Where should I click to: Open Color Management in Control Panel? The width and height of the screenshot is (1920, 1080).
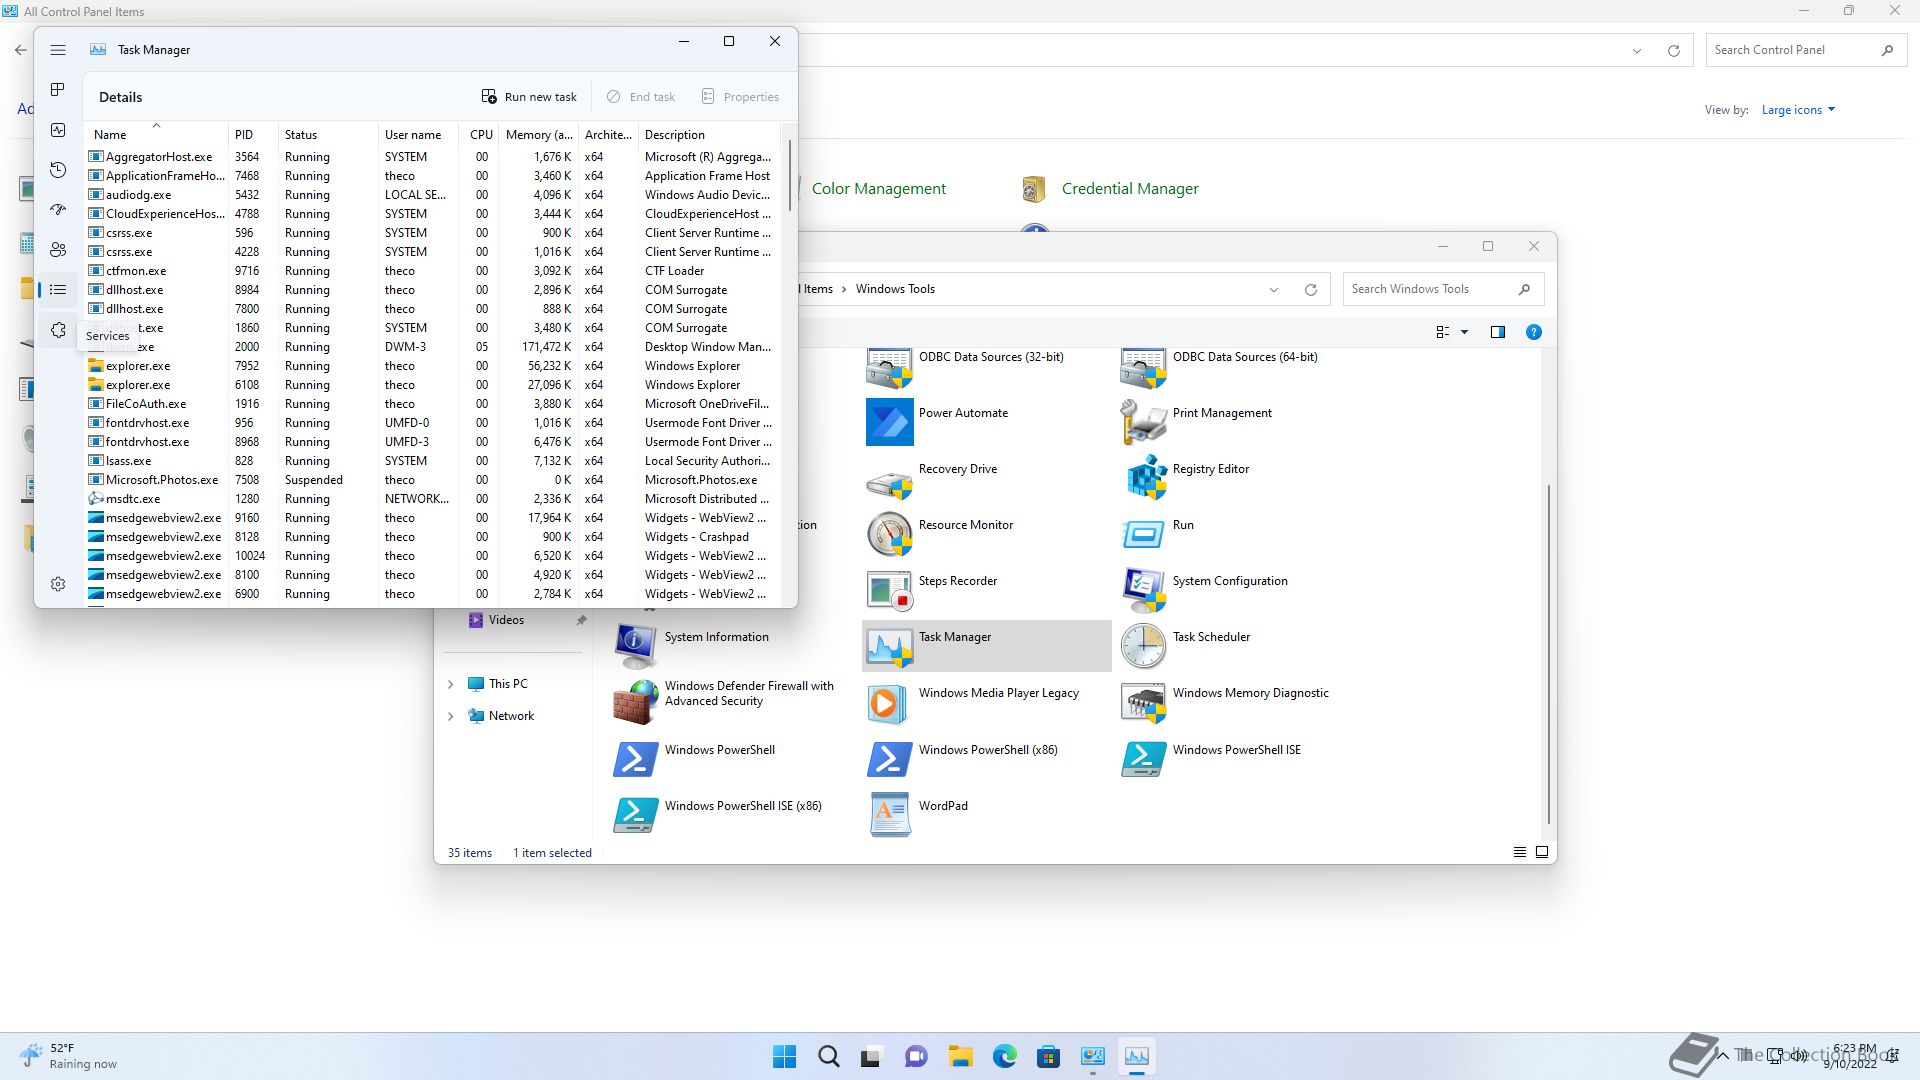pos(878,189)
